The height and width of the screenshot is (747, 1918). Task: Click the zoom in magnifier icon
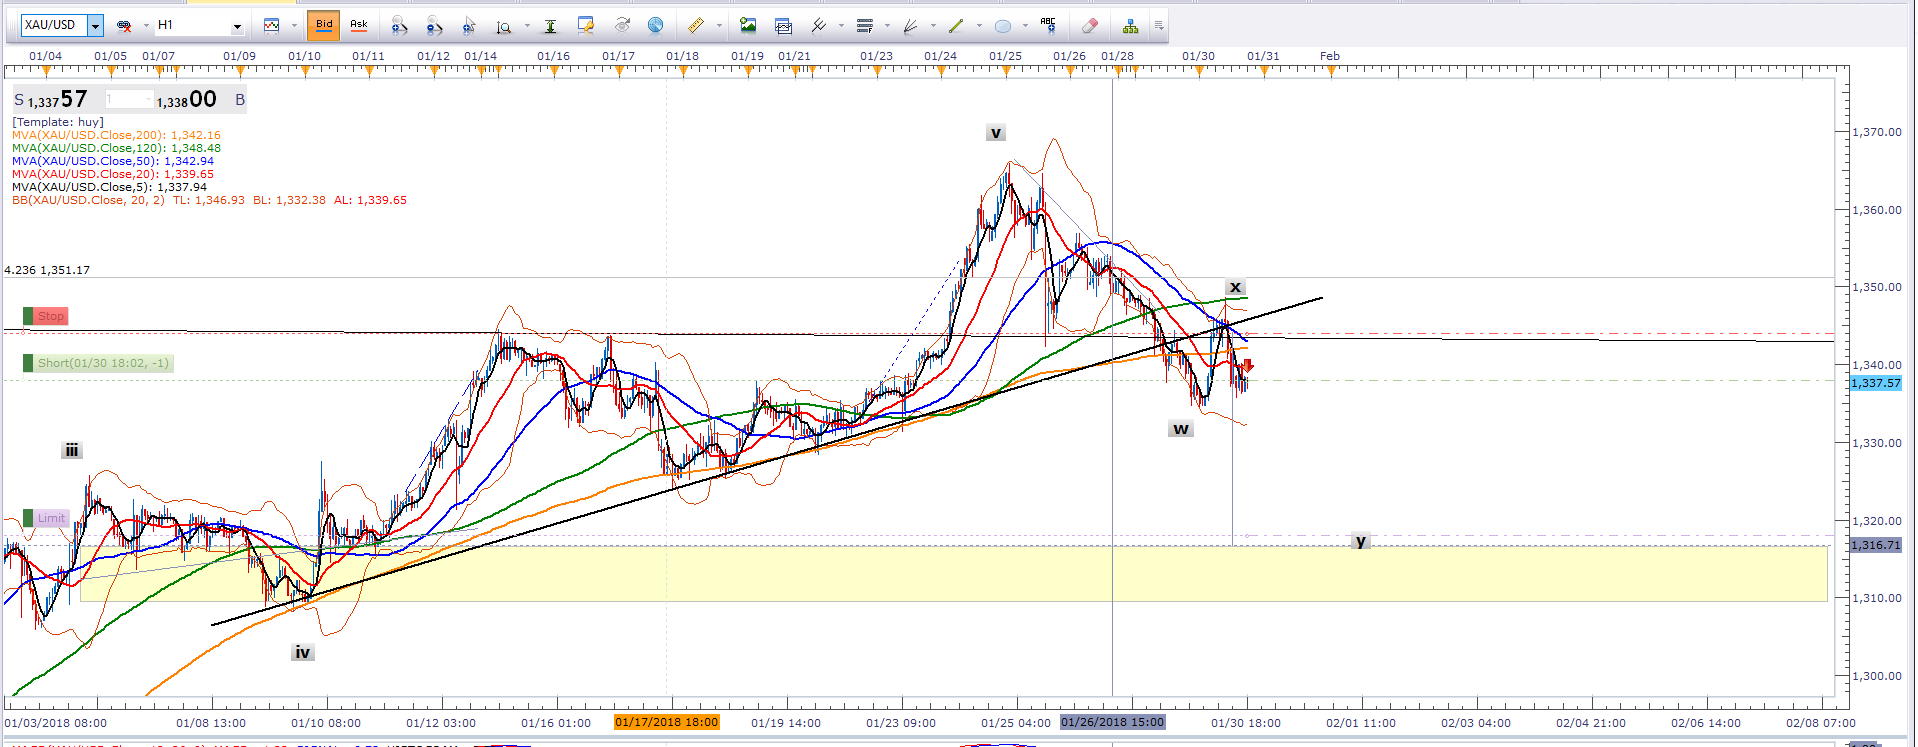(399, 26)
